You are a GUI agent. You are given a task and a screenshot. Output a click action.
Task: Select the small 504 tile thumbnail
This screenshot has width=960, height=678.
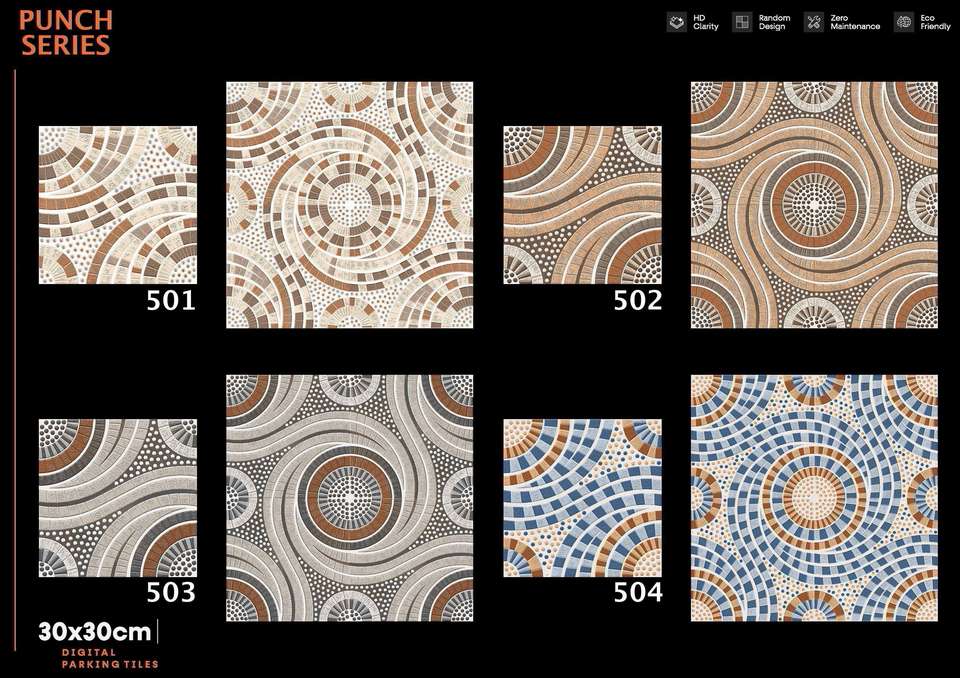point(583,498)
